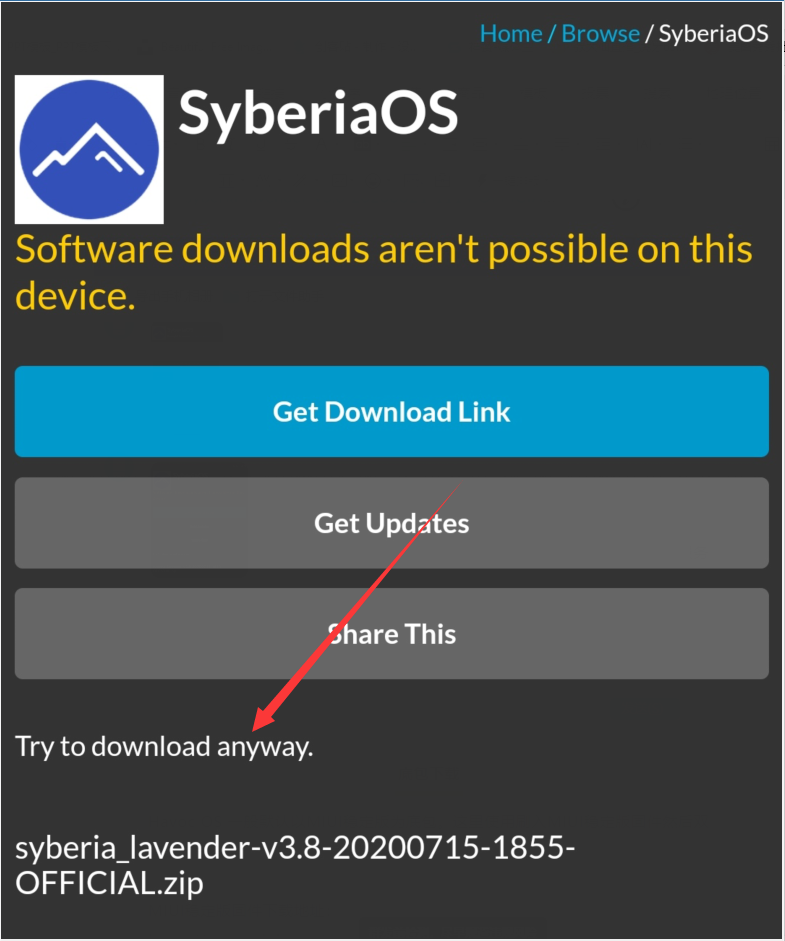Viewport: 785px width, 941px height.
Task: Click the Get Download Link button
Action: click(x=392, y=412)
